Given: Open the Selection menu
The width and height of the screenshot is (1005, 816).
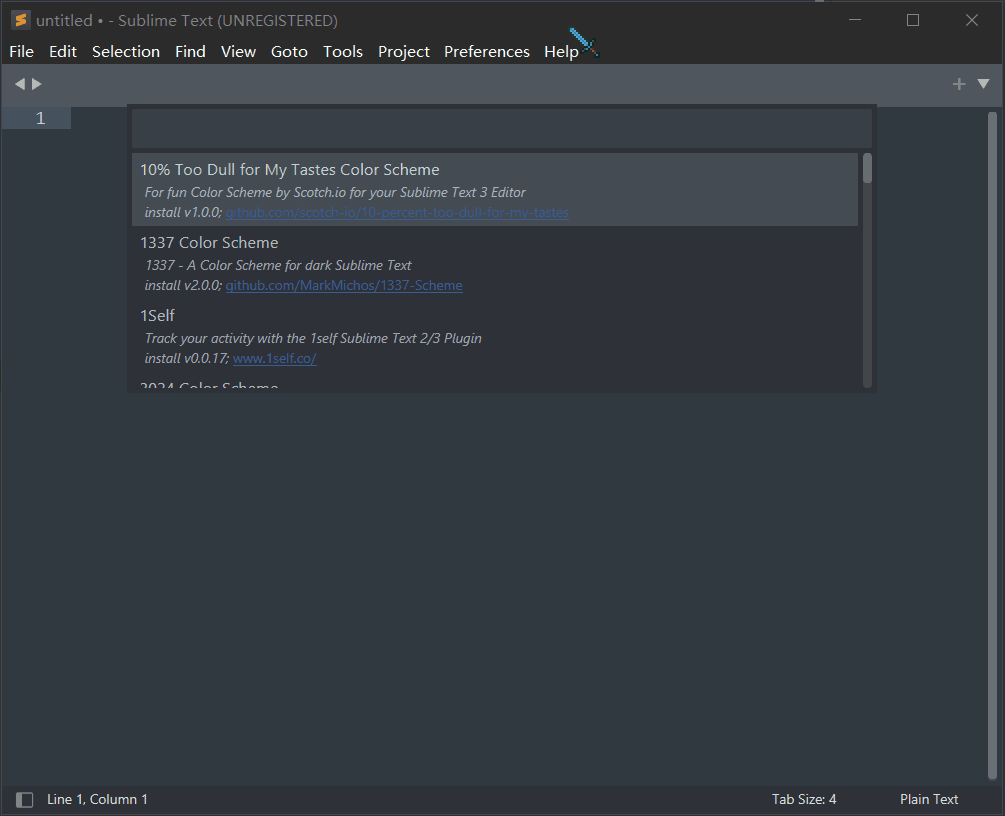Looking at the screenshot, I should (x=126, y=51).
